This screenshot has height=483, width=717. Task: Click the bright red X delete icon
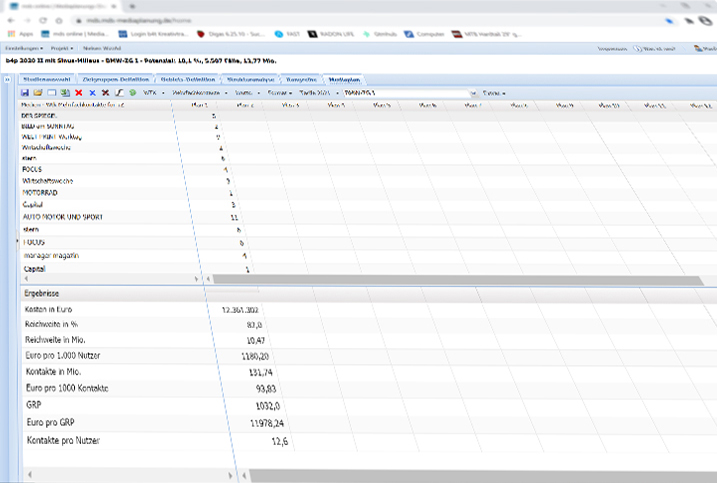(x=79, y=93)
